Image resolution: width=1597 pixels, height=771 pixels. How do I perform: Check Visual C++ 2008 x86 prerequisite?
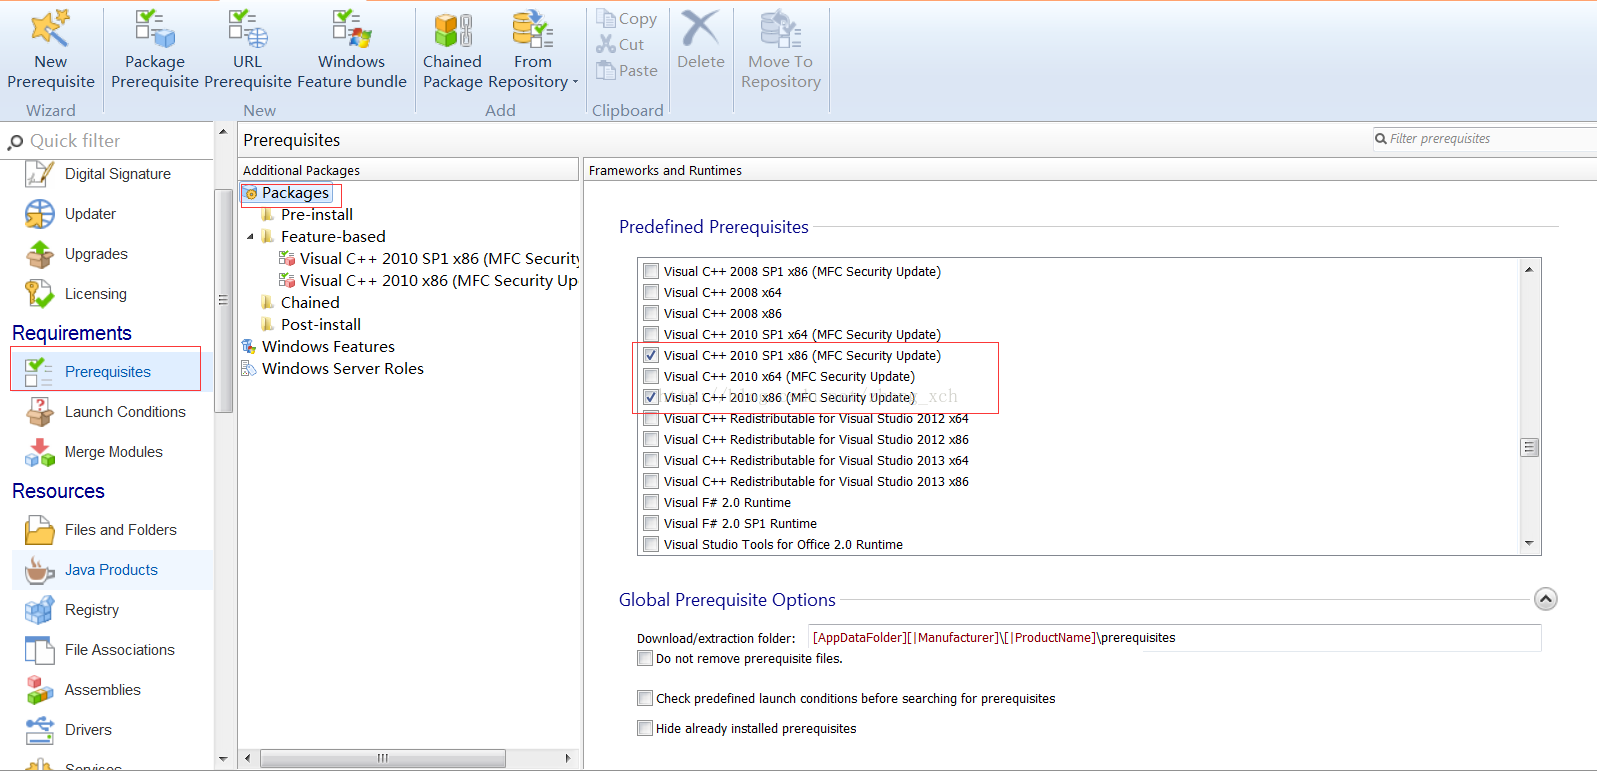(651, 313)
